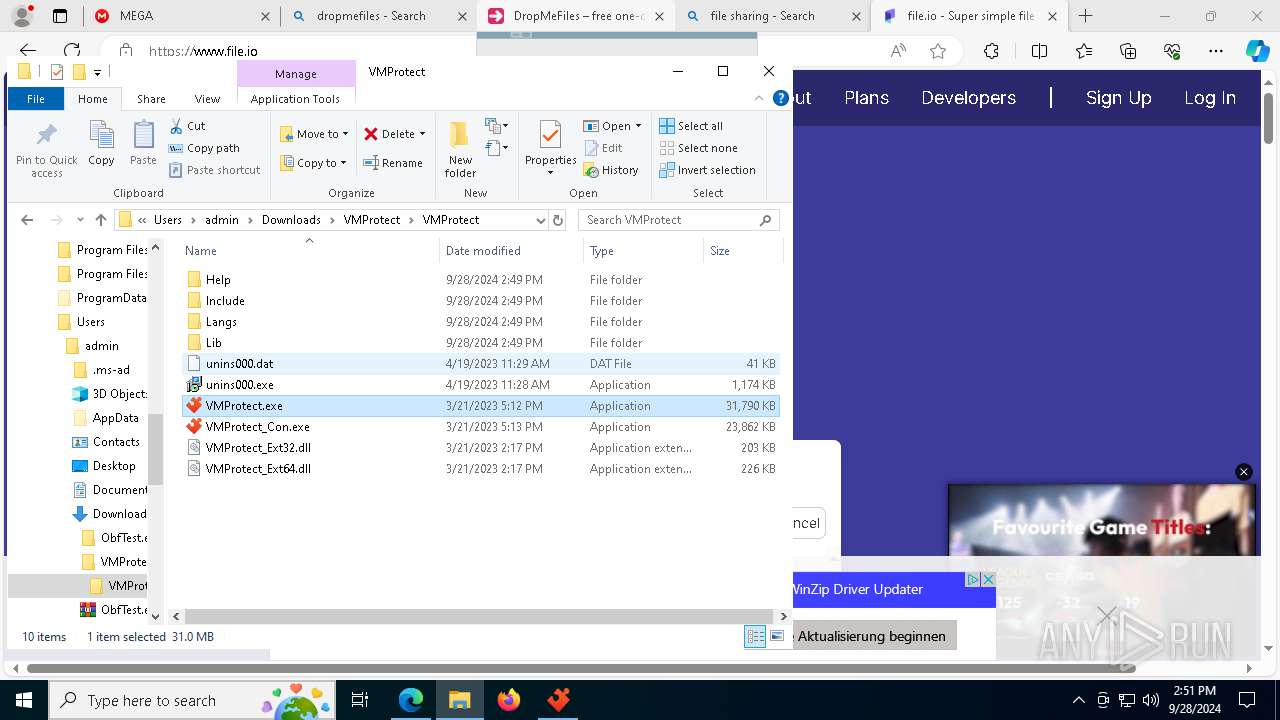Image resolution: width=1280 pixels, height=720 pixels.
Task: Switch to the Share ribbon tab
Action: tap(151, 99)
